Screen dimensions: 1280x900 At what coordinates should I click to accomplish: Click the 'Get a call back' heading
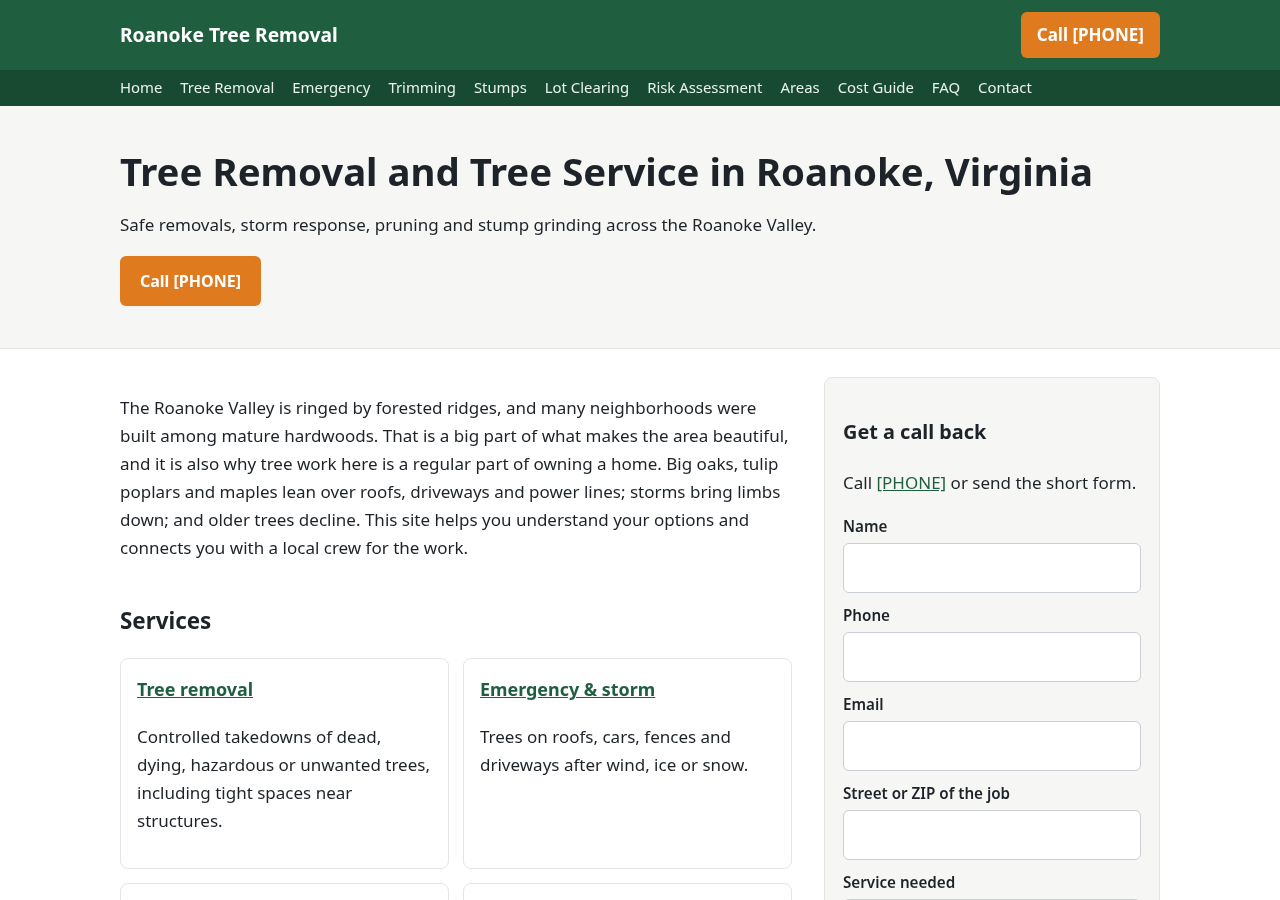pos(914,432)
